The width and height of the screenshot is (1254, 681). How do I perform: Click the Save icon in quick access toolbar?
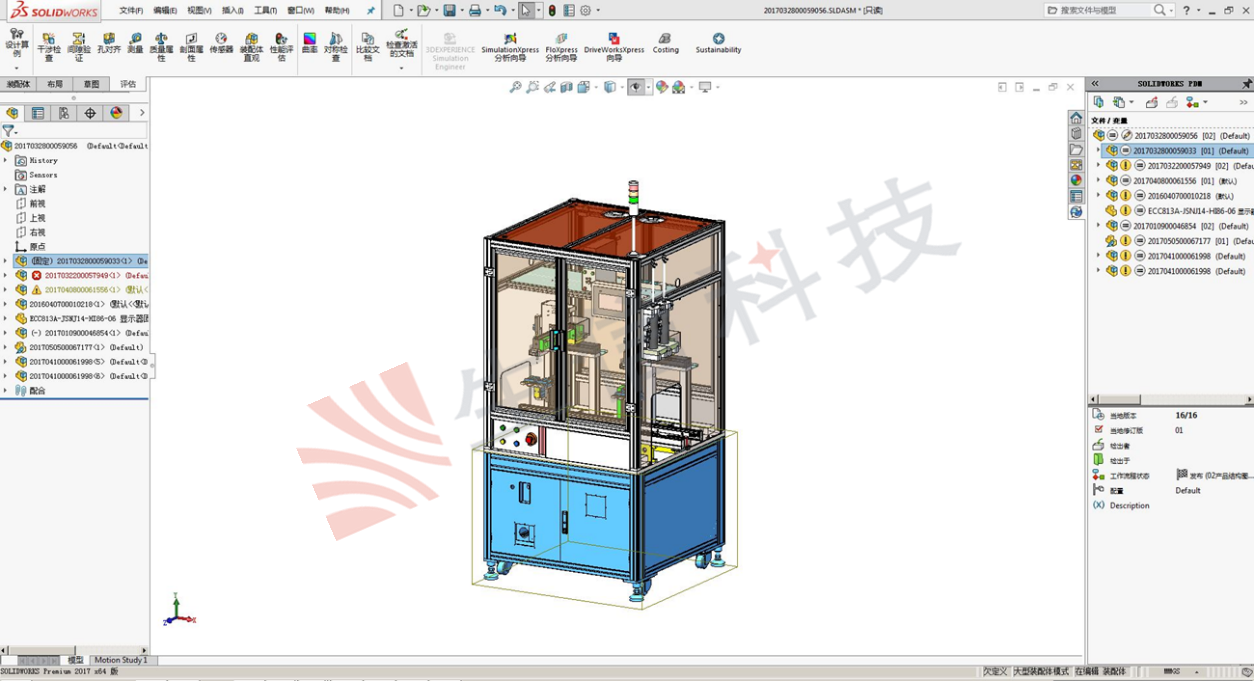tap(450, 10)
